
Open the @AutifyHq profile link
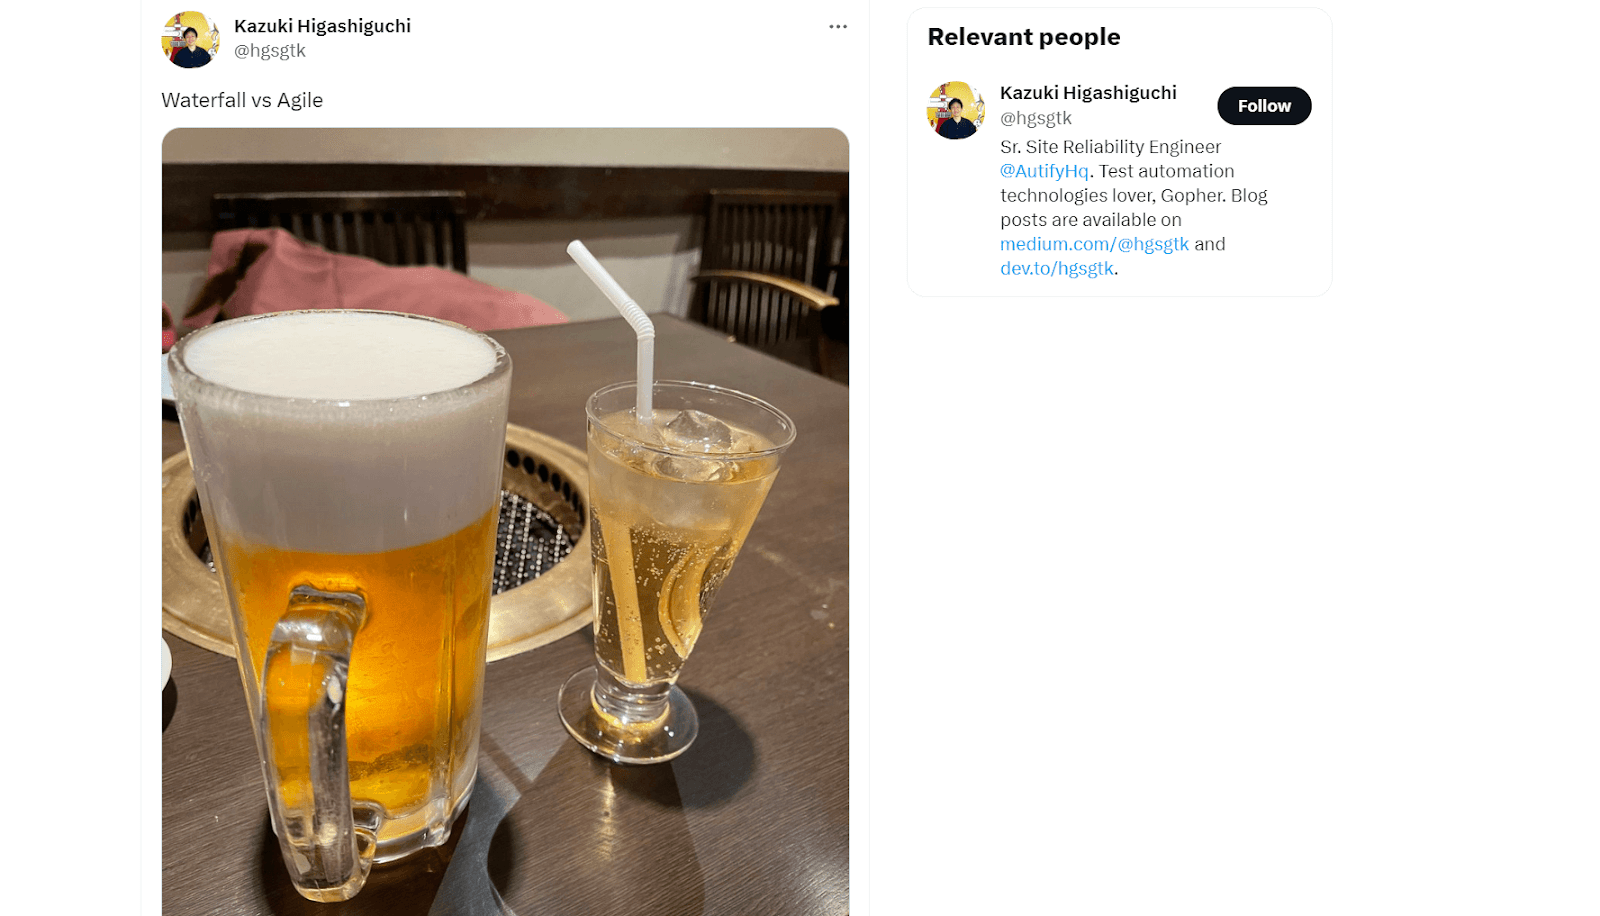(x=1044, y=171)
